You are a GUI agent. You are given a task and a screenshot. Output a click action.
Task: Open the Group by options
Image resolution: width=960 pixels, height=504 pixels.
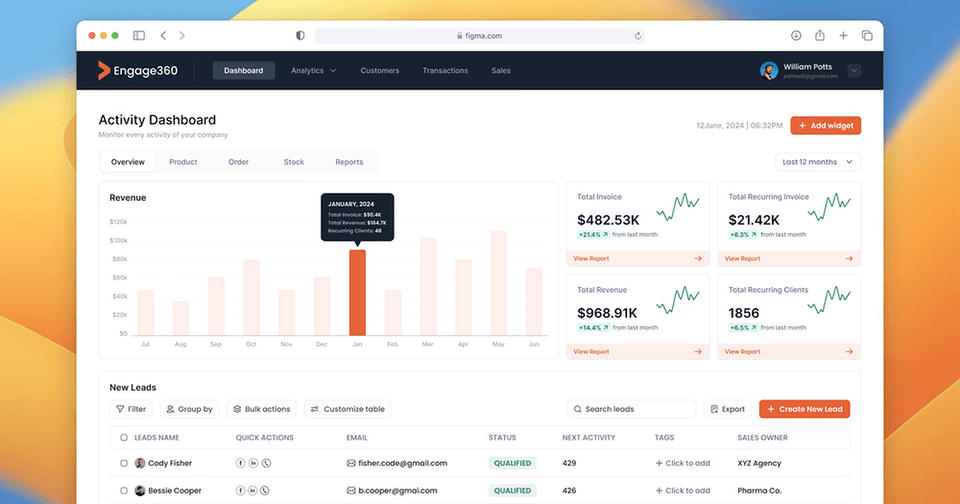point(190,409)
